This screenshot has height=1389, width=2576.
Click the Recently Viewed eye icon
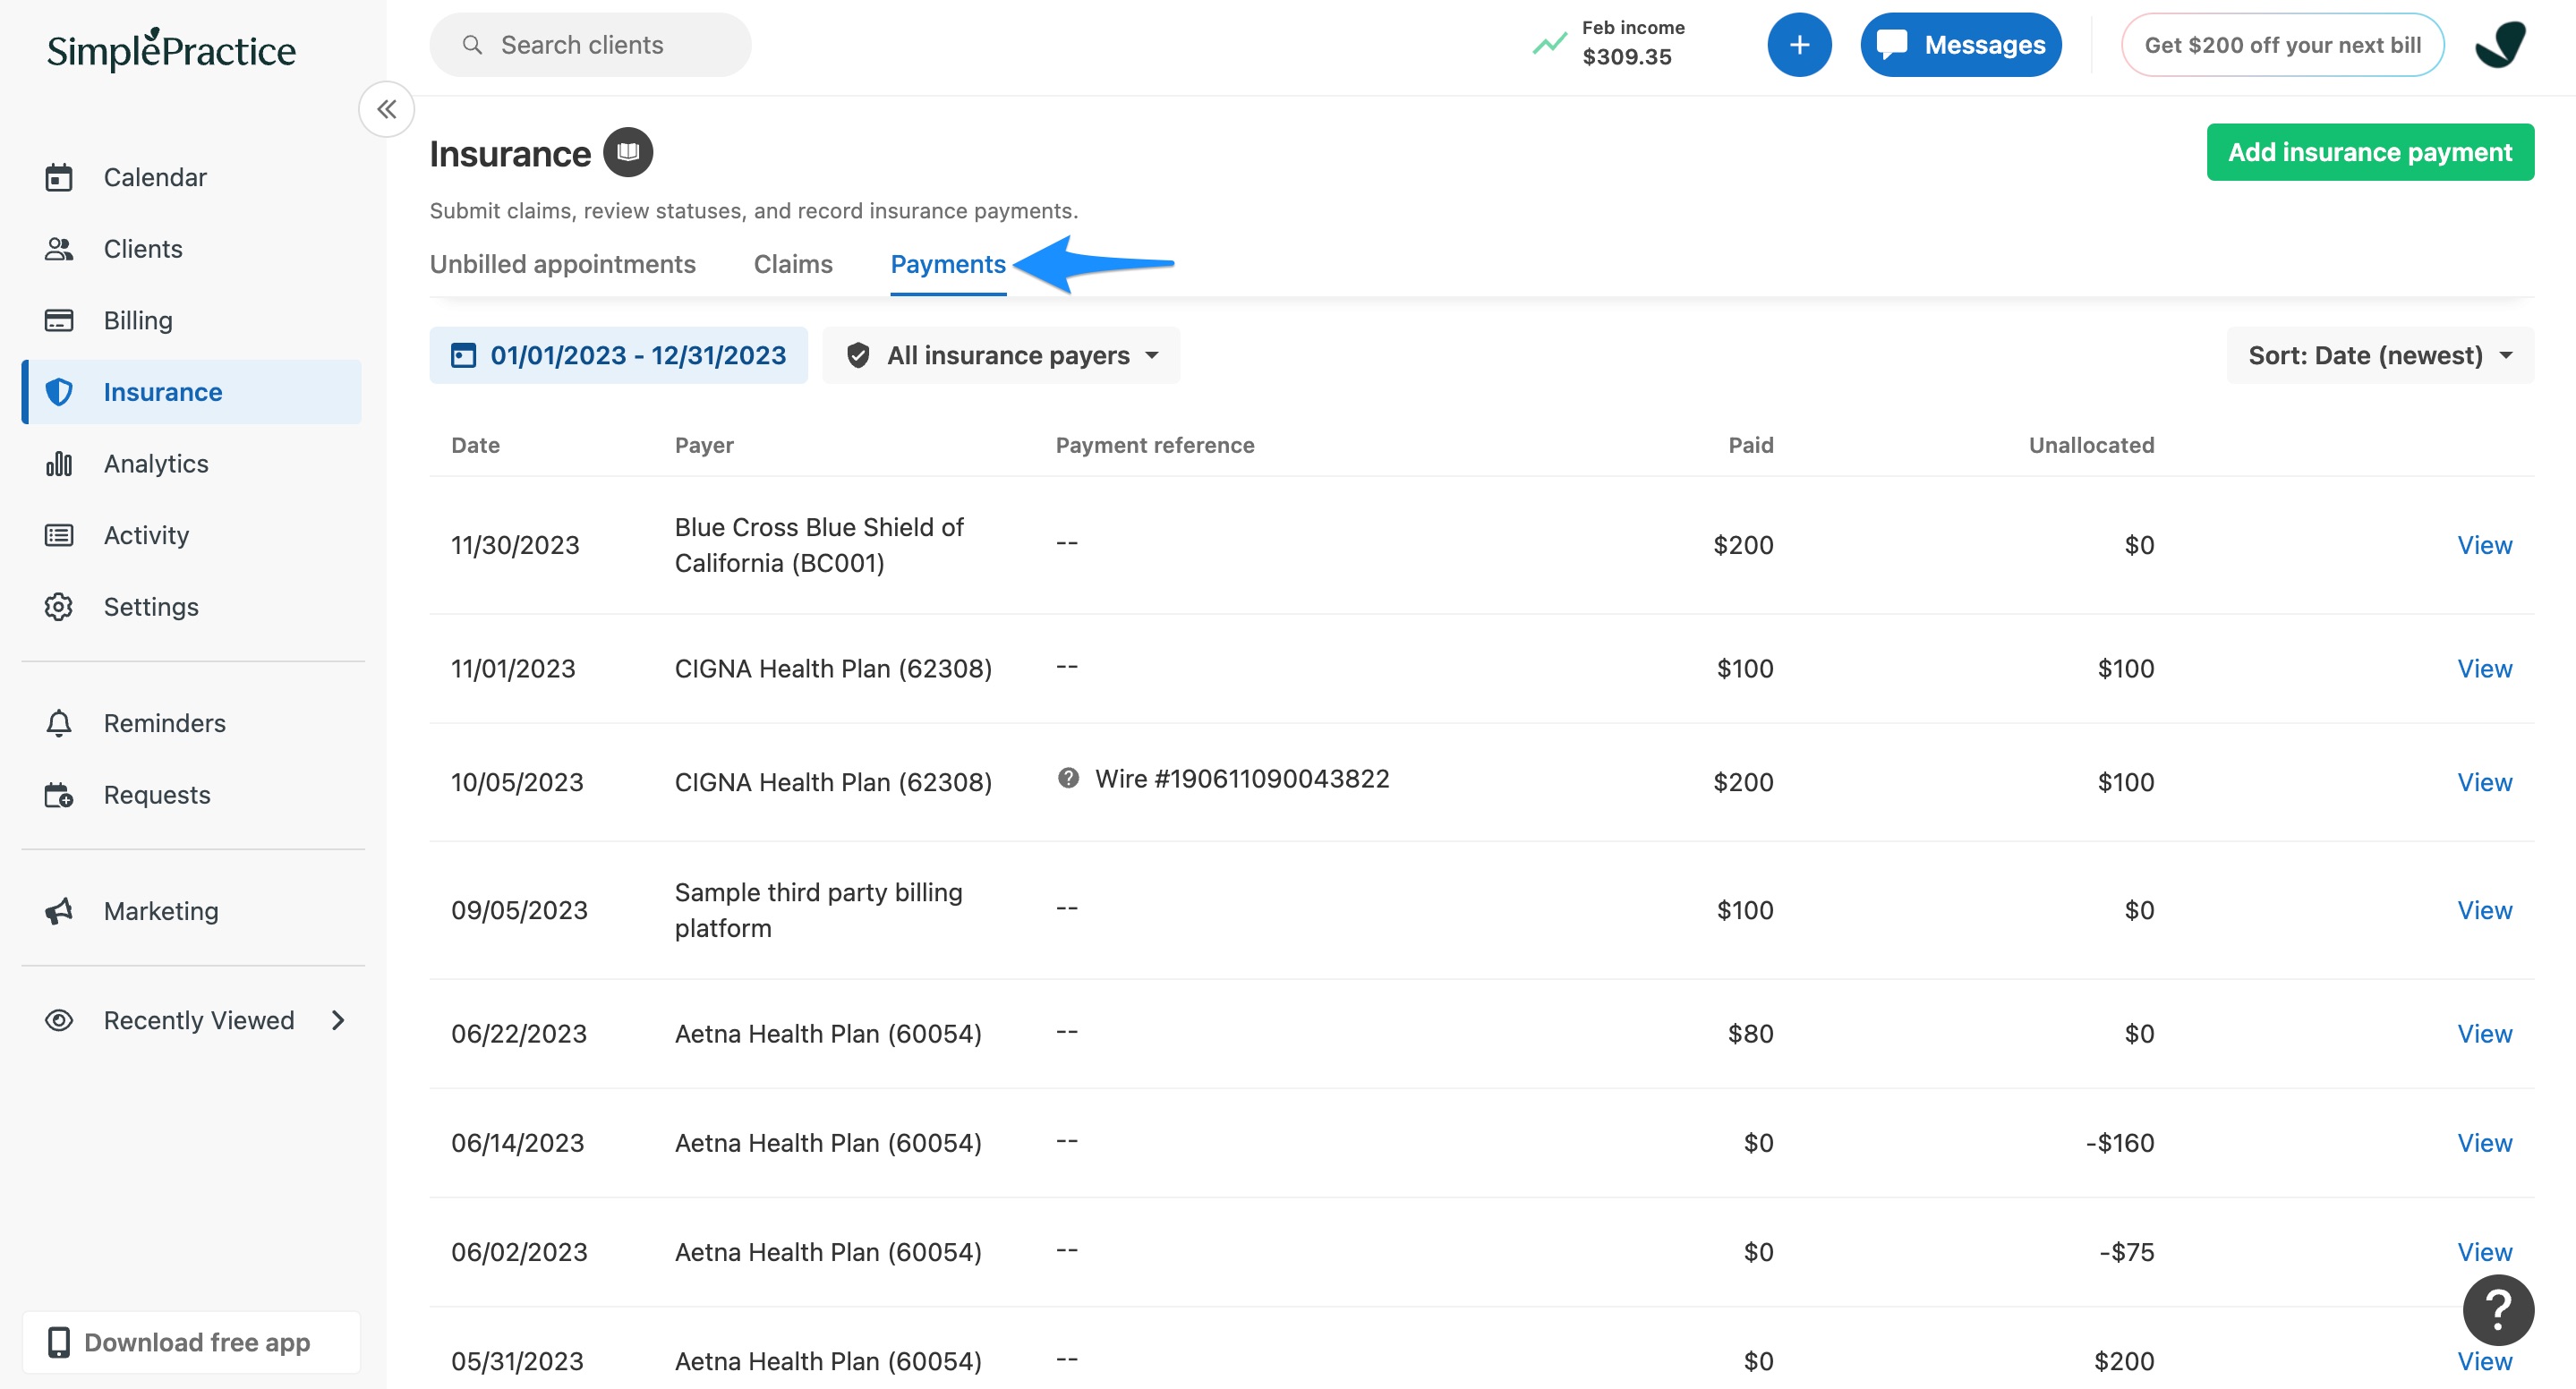[x=59, y=1020]
